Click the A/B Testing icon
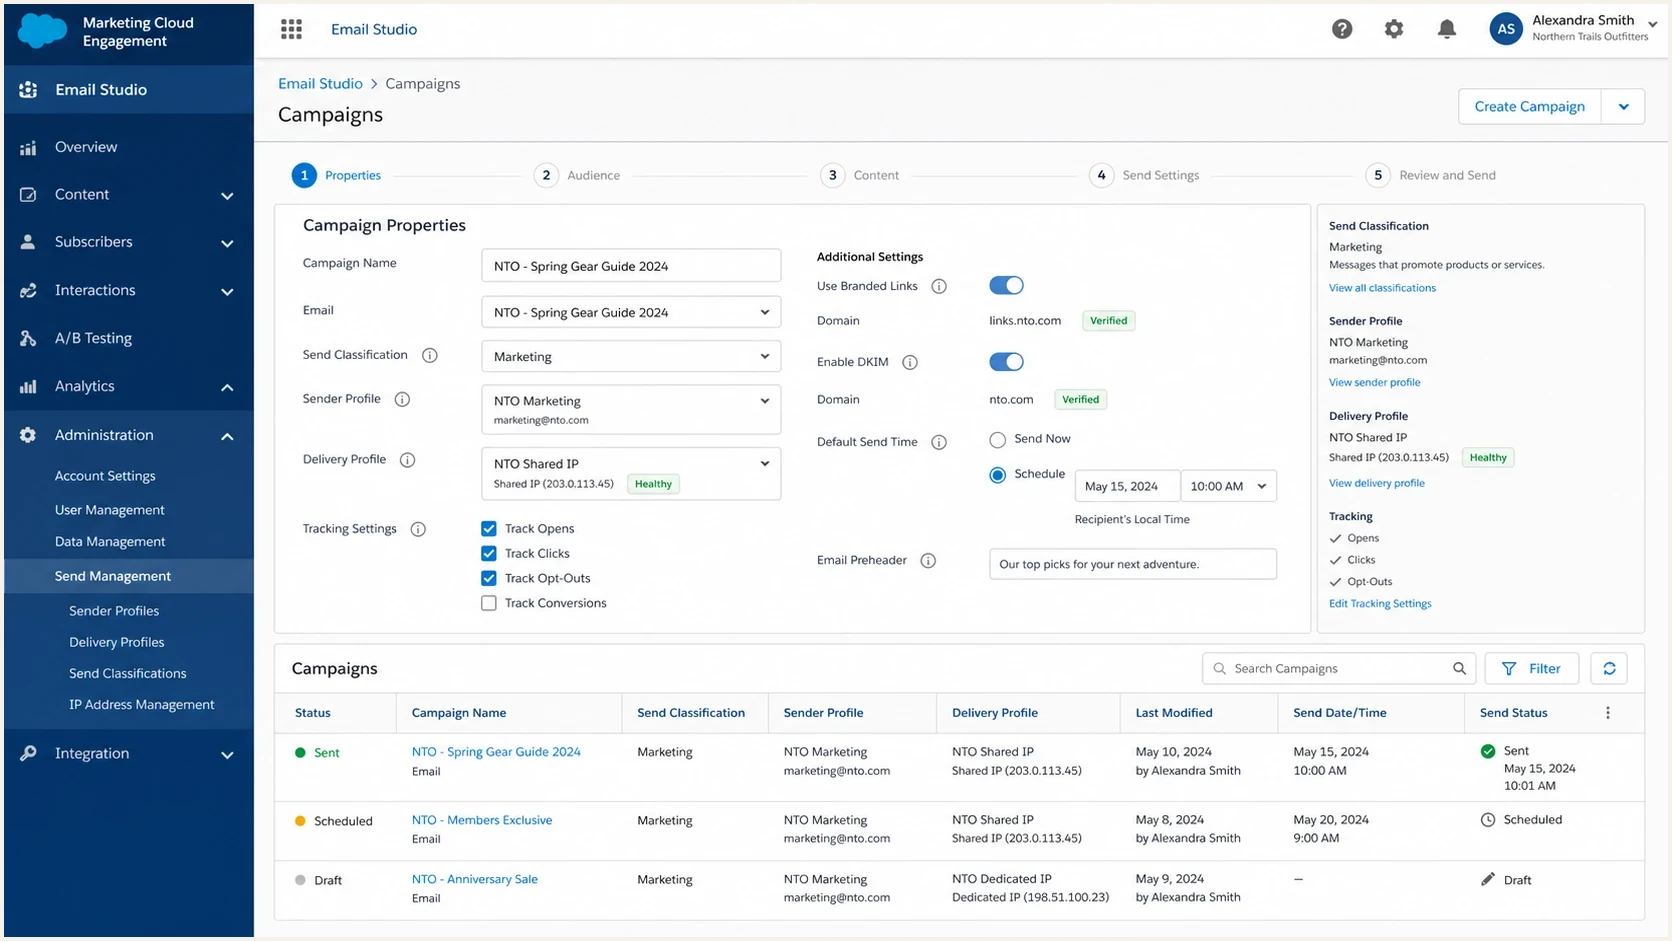Viewport: 1672px width, 941px height. click(28, 338)
